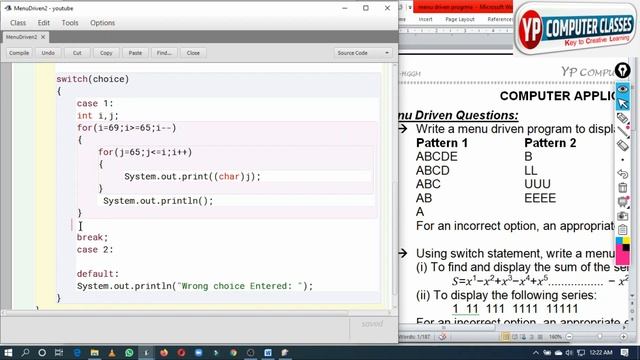
Task: Open the References ribbon tab in Word
Action: click(x=500, y=19)
